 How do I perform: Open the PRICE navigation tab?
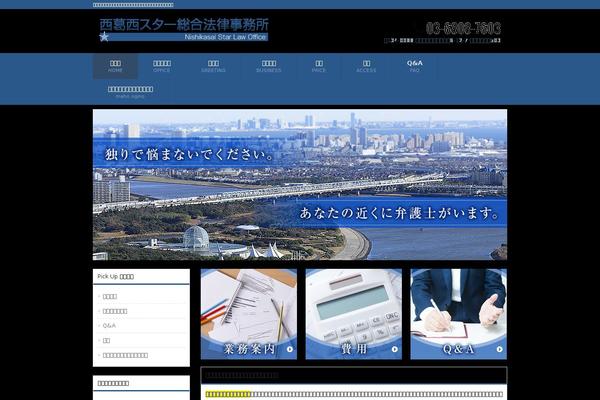319,66
